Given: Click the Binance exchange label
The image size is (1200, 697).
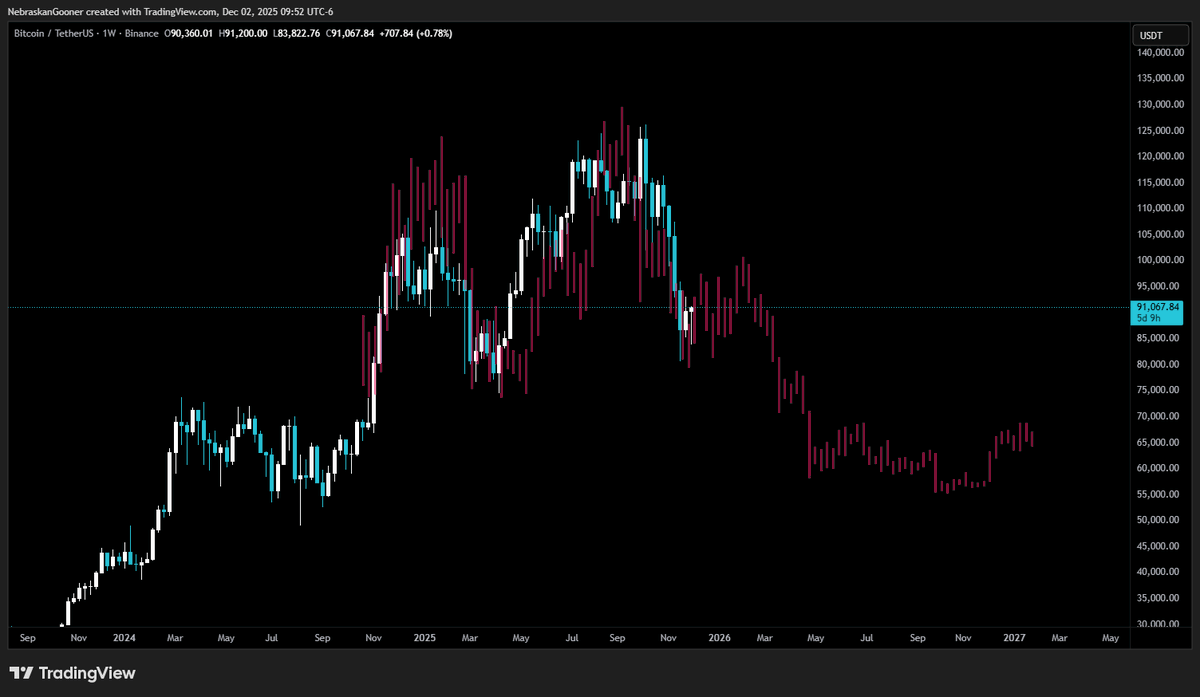Looking at the screenshot, I should click(x=141, y=33).
